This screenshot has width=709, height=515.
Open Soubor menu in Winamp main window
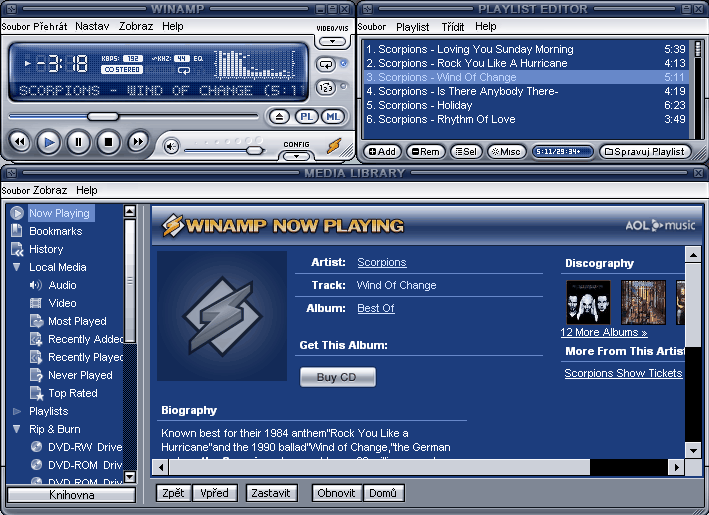coord(16,26)
